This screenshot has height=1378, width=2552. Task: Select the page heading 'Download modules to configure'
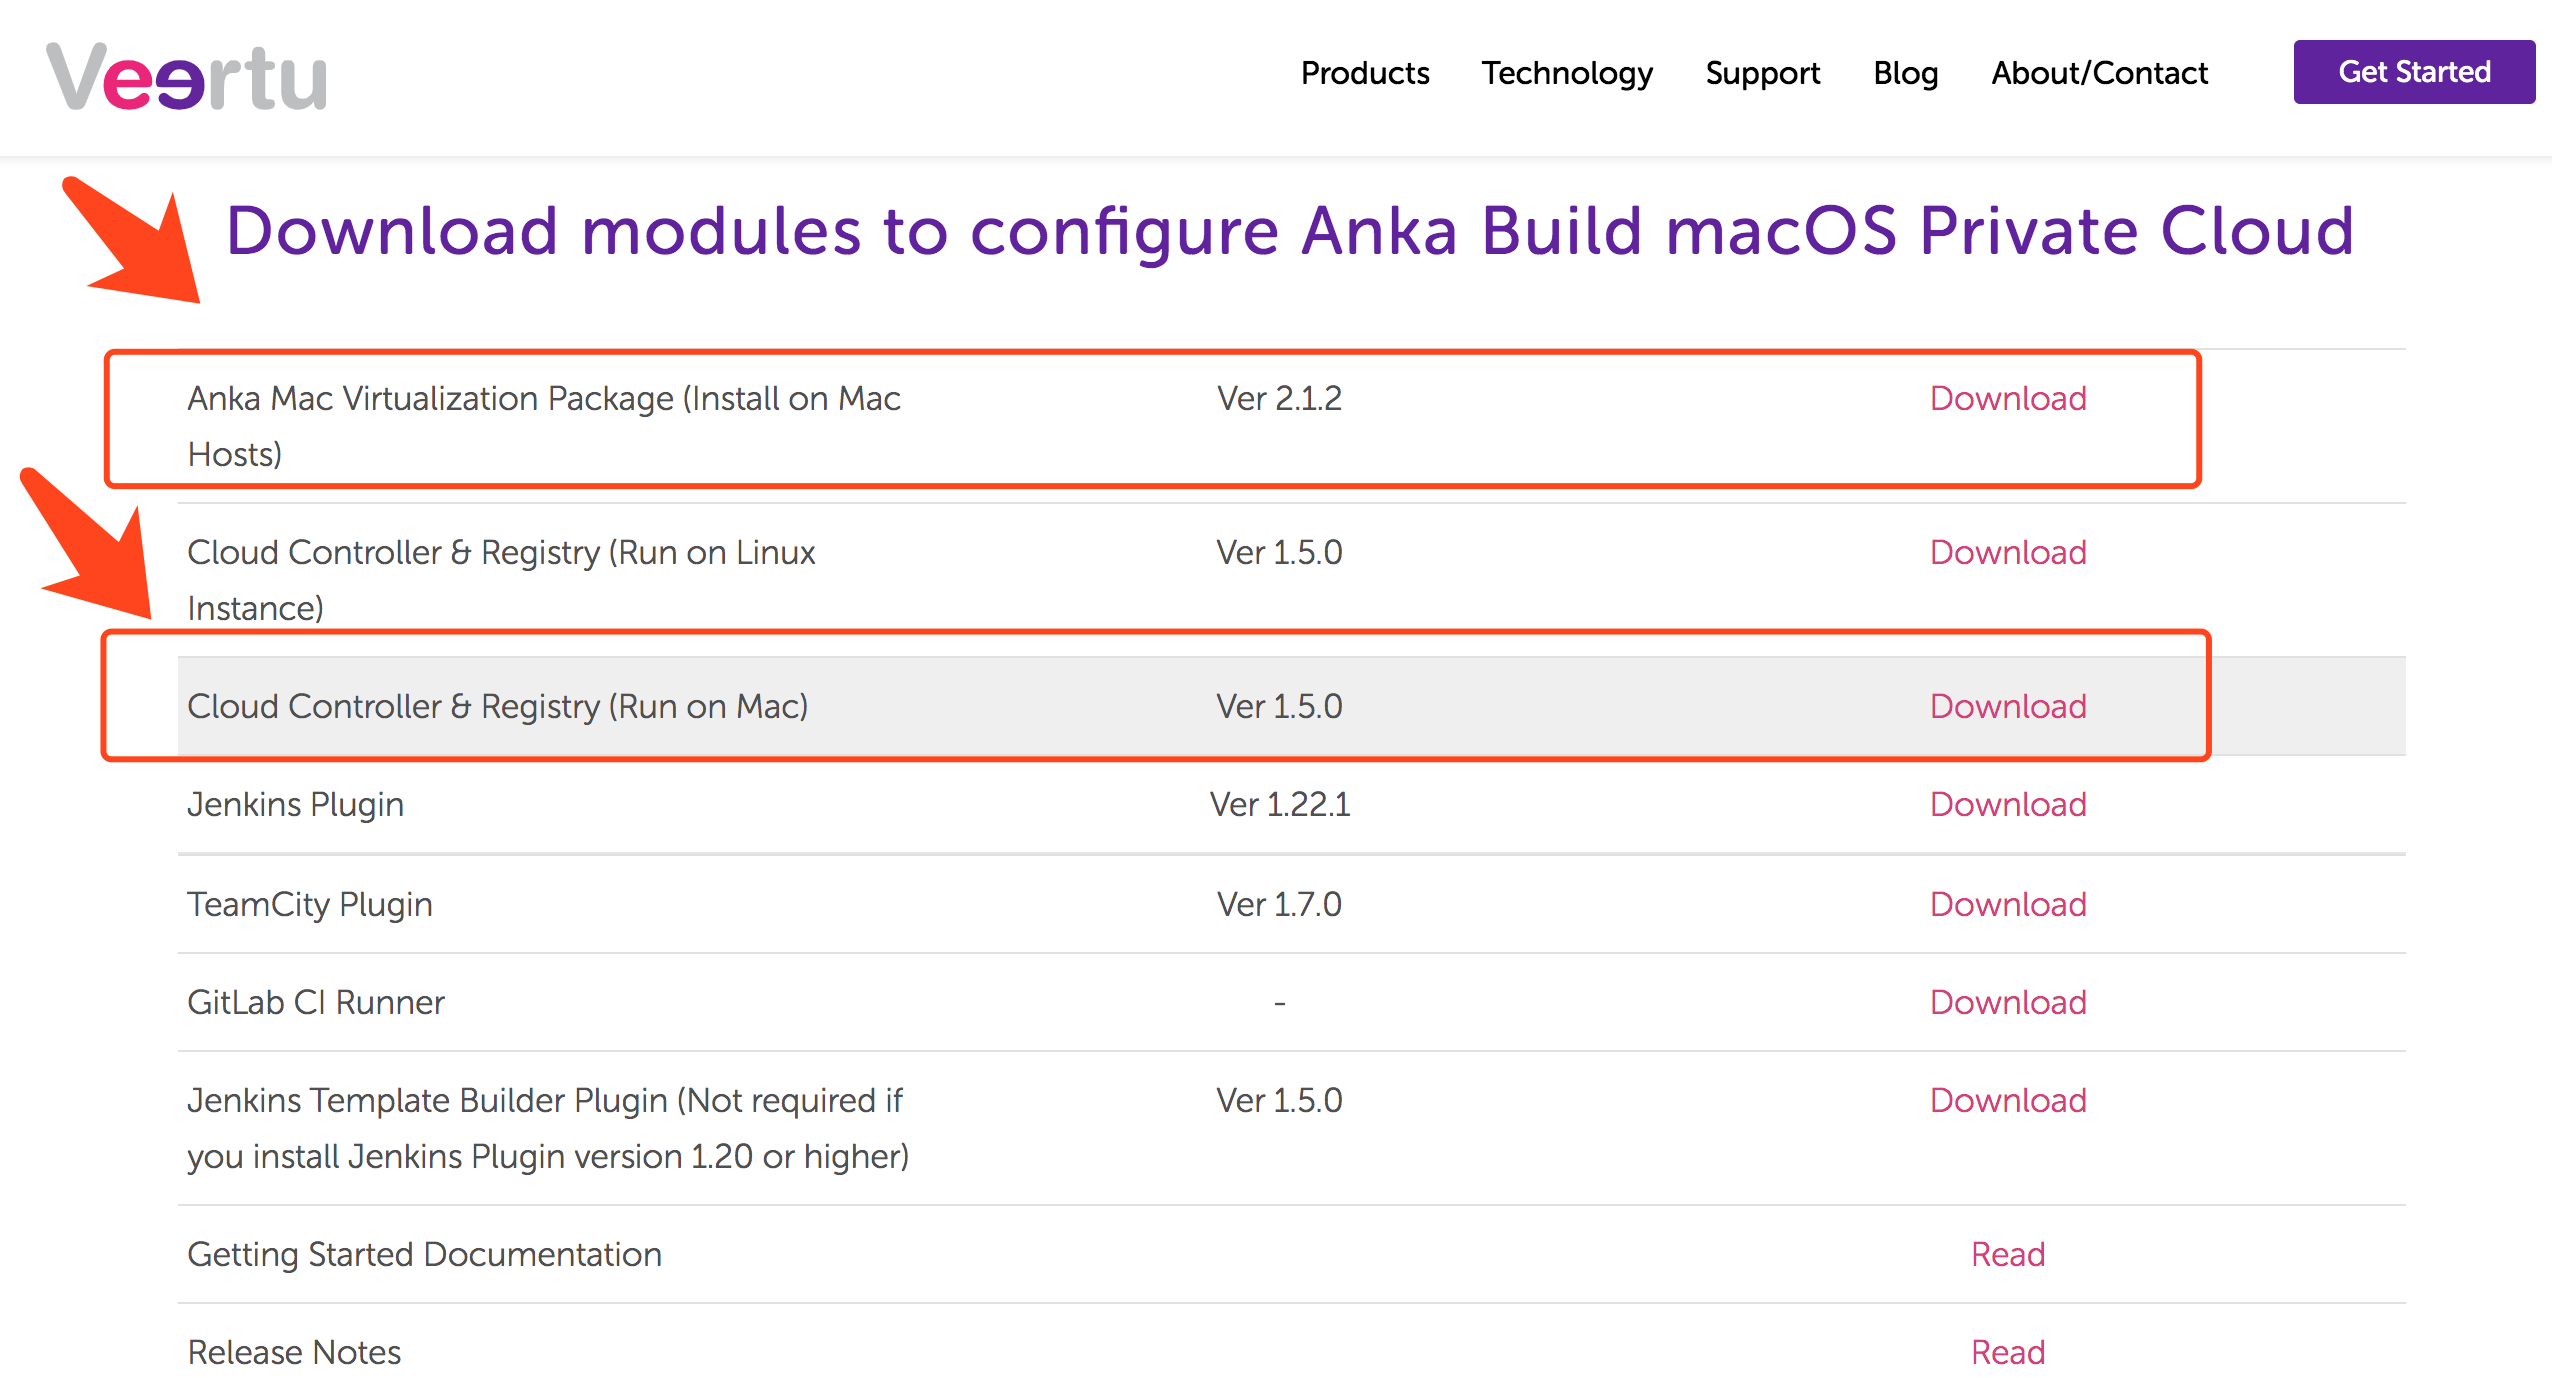[x=753, y=231]
